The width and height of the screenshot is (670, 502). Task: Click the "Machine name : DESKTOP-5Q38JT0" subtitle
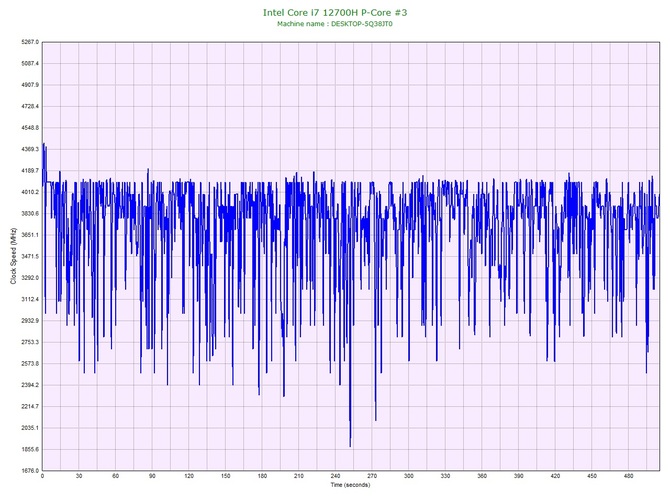tap(335, 24)
